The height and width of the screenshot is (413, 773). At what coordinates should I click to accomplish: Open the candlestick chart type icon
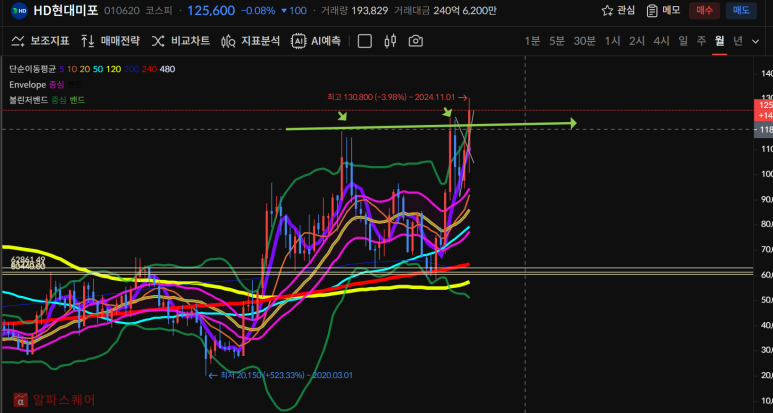point(390,41)
